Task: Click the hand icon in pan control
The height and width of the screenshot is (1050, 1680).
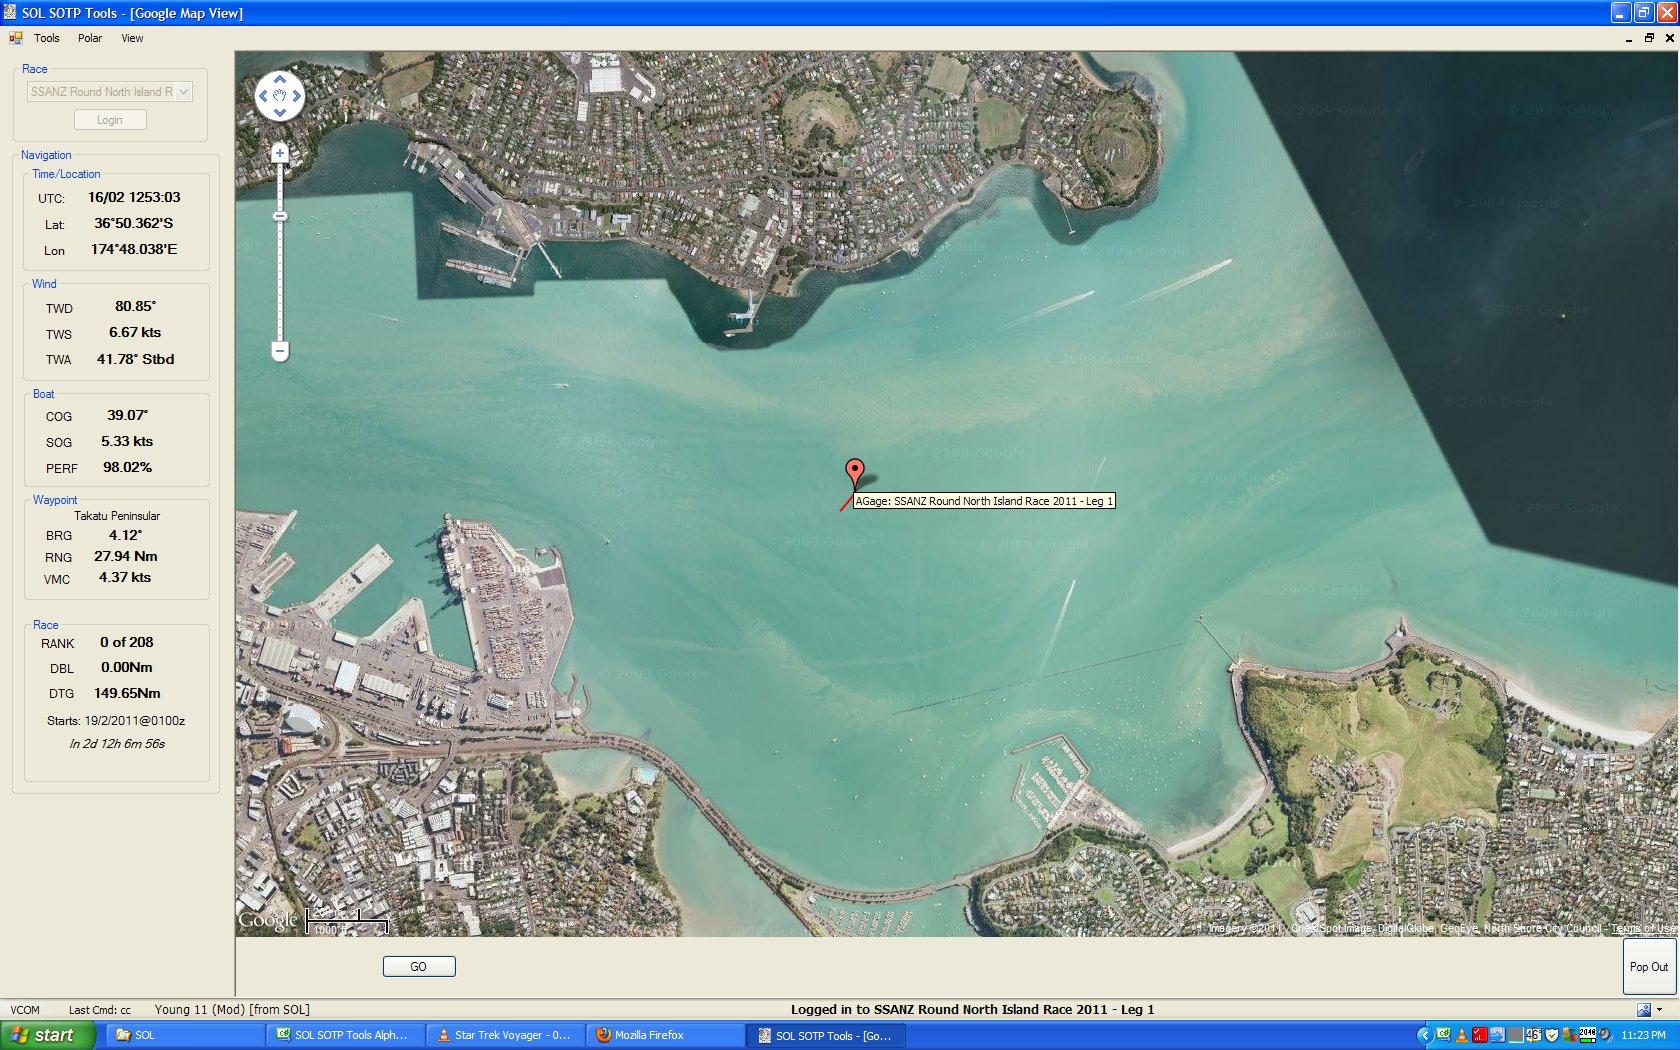Action: coord(280,96)
